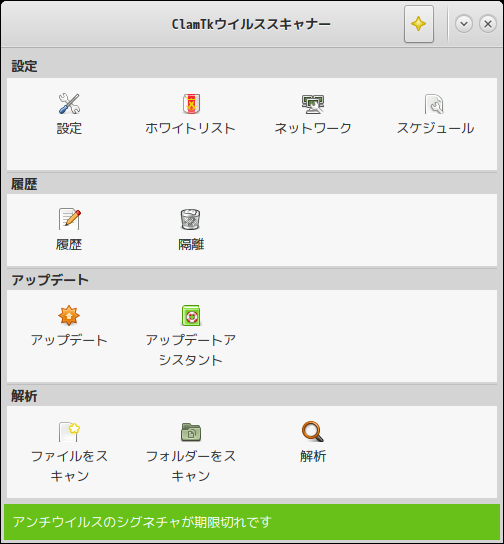Screen dimensions: 504x544
Task: Select the フォルダーをスキャン text label
Action: (x=191, y=466)
